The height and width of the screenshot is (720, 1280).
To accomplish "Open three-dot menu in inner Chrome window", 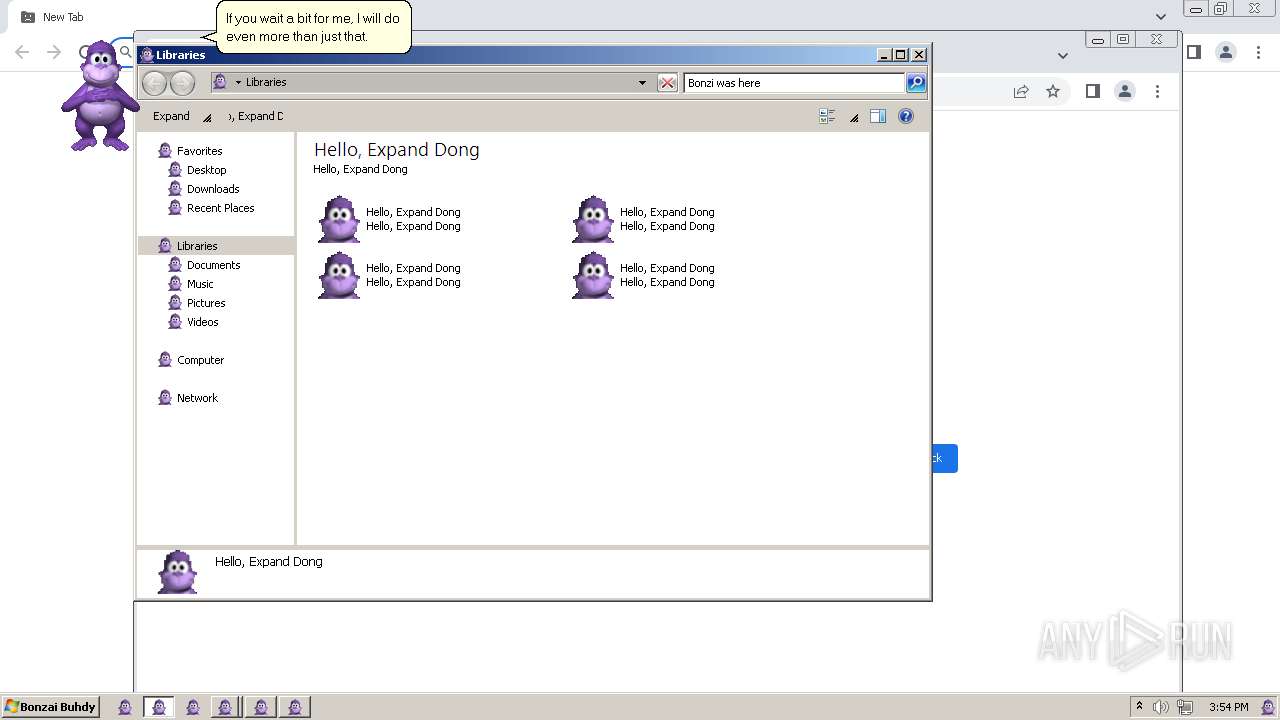I will click(1157, 91).
